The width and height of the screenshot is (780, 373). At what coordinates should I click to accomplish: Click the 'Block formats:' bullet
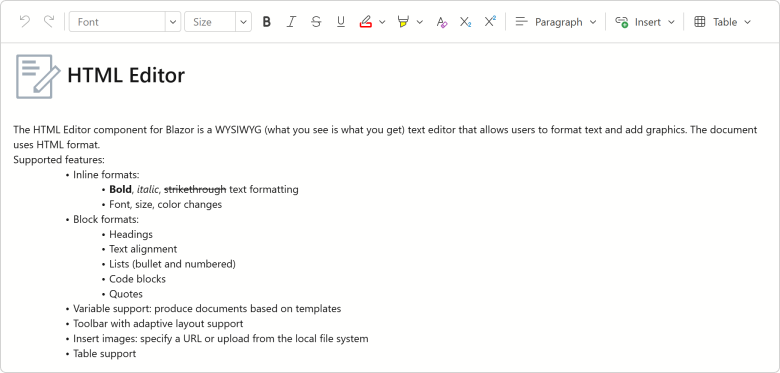point(106,219)
